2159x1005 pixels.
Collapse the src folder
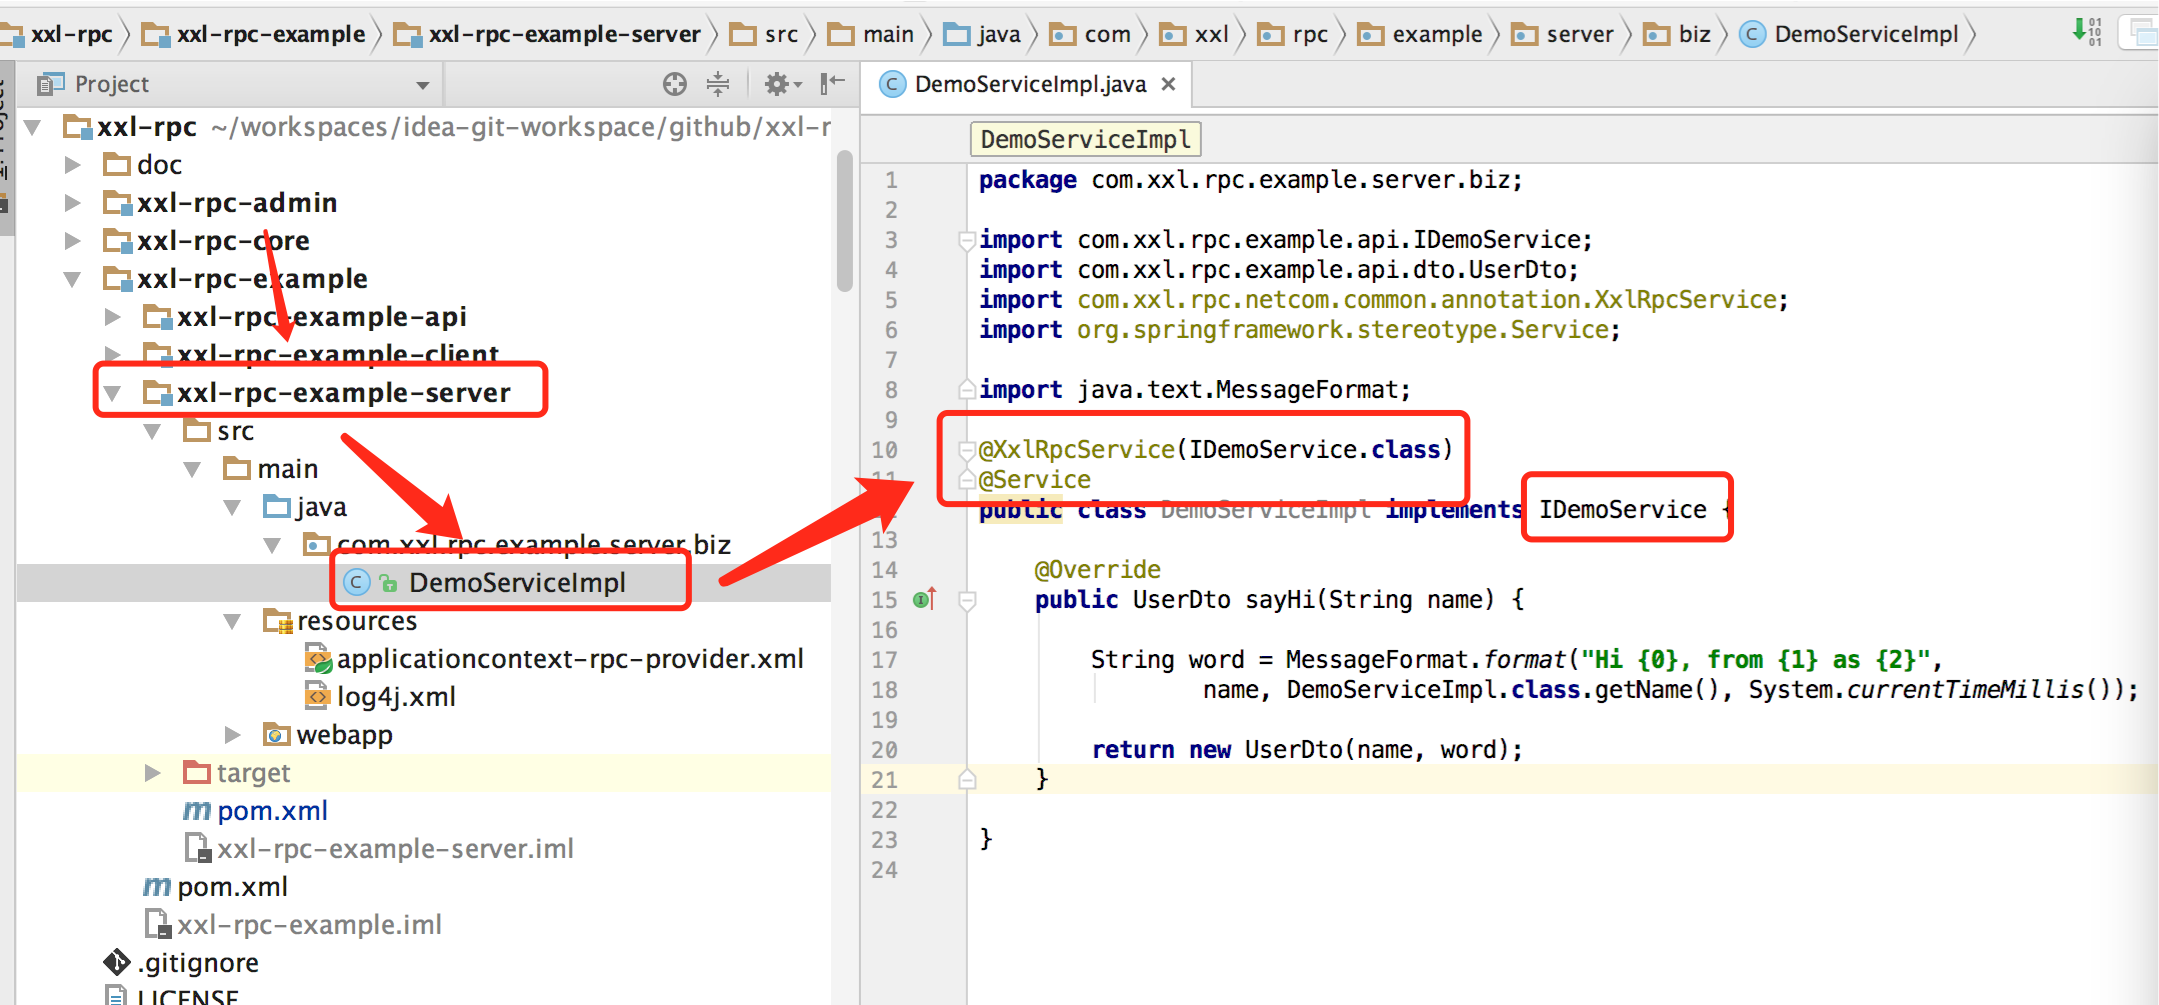(x=153, y=431)
